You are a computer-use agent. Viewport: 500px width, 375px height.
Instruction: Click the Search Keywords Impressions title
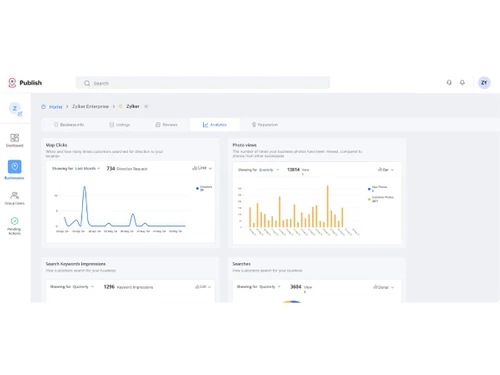(x=76, y=264)
